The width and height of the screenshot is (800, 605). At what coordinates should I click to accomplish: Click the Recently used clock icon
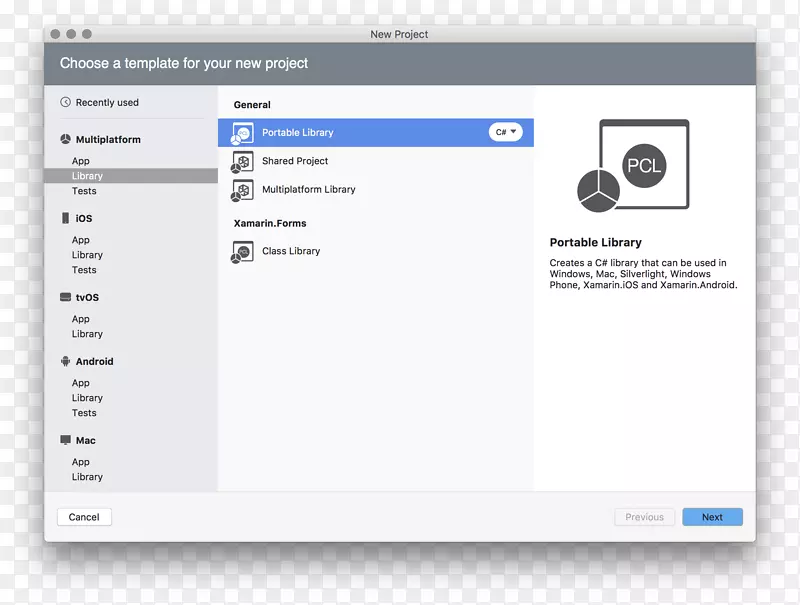[67, 101]
